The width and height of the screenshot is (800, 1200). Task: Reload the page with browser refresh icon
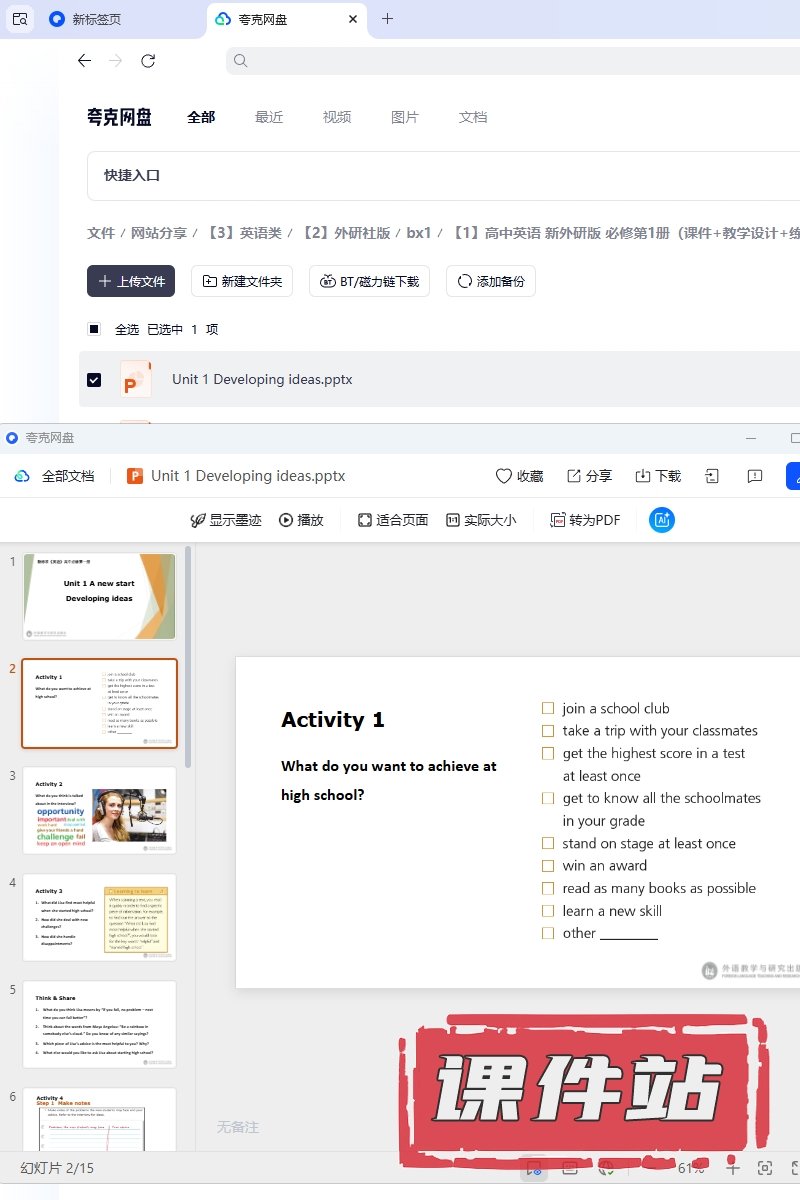(148, 61)
